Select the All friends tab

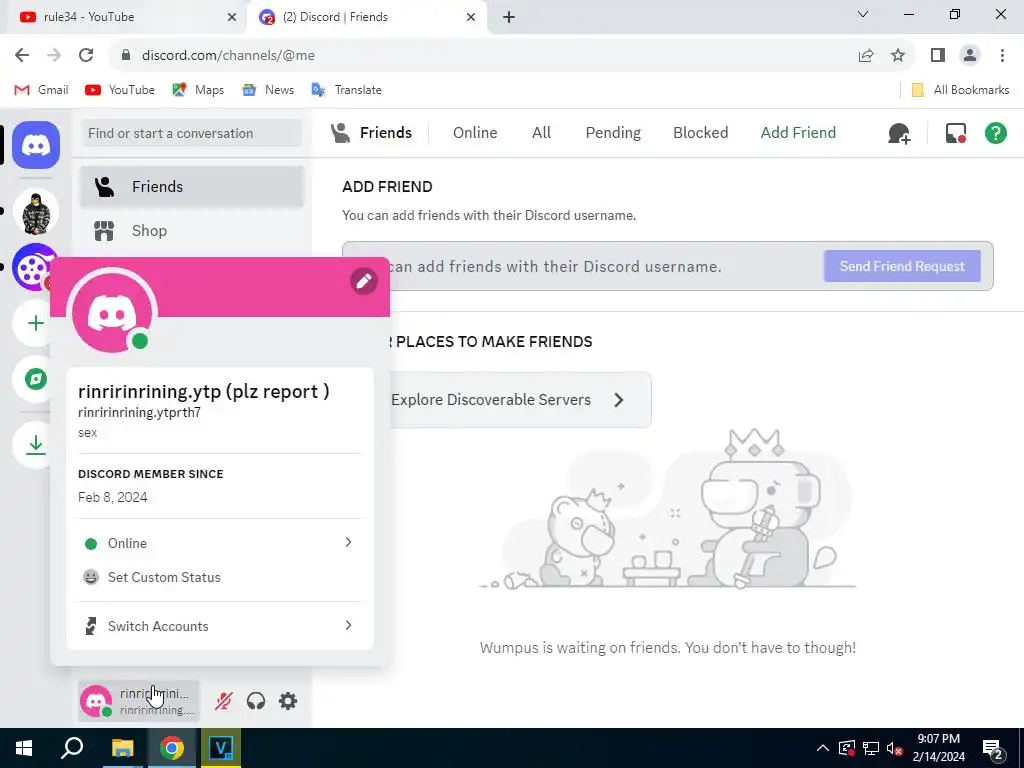541,133
